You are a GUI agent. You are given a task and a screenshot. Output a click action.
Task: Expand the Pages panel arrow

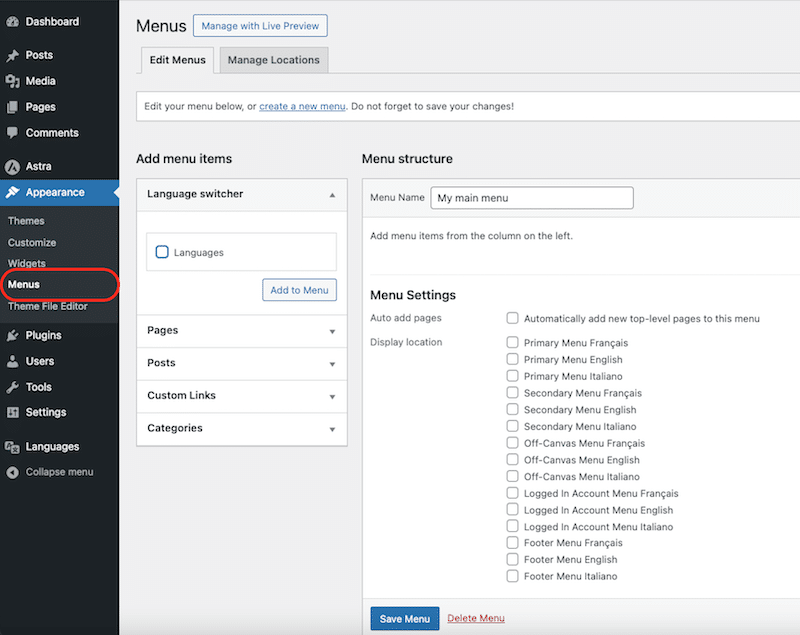point(332,331)
